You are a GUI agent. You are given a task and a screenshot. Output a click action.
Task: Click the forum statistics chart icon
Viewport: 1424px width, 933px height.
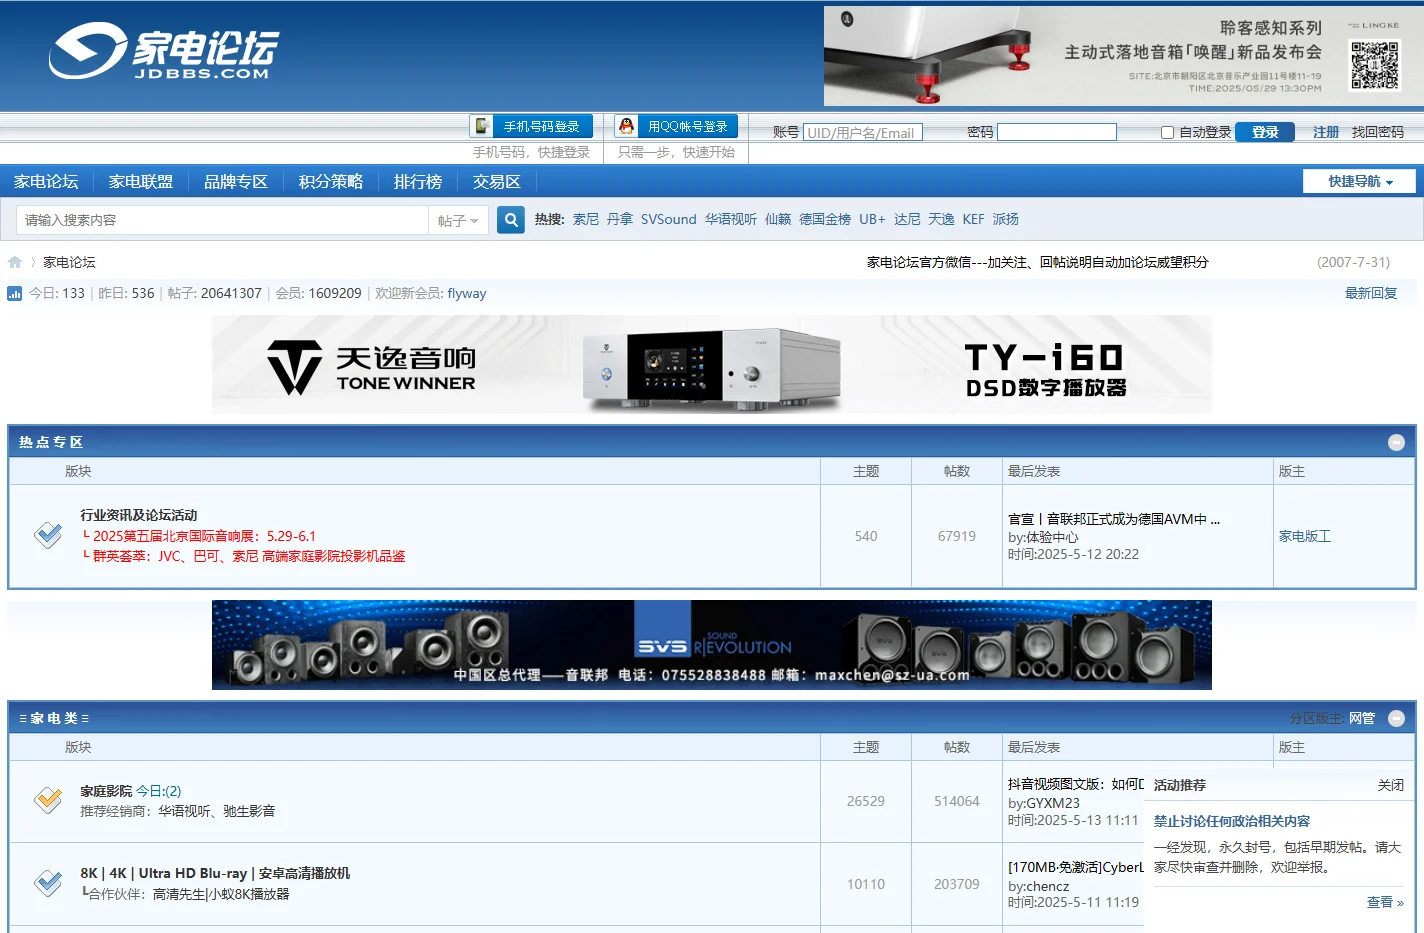pos(15,294)
